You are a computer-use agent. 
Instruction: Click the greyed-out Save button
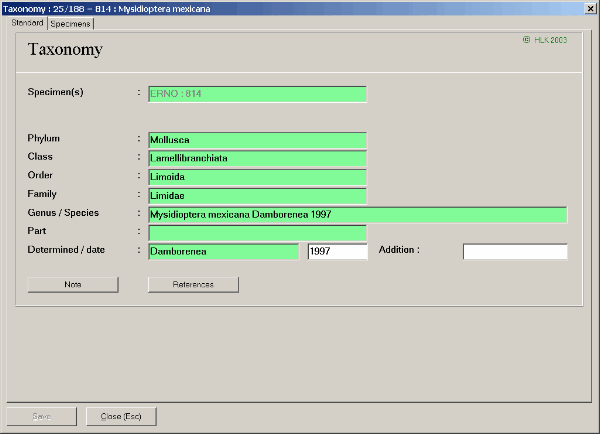[42, 416]
